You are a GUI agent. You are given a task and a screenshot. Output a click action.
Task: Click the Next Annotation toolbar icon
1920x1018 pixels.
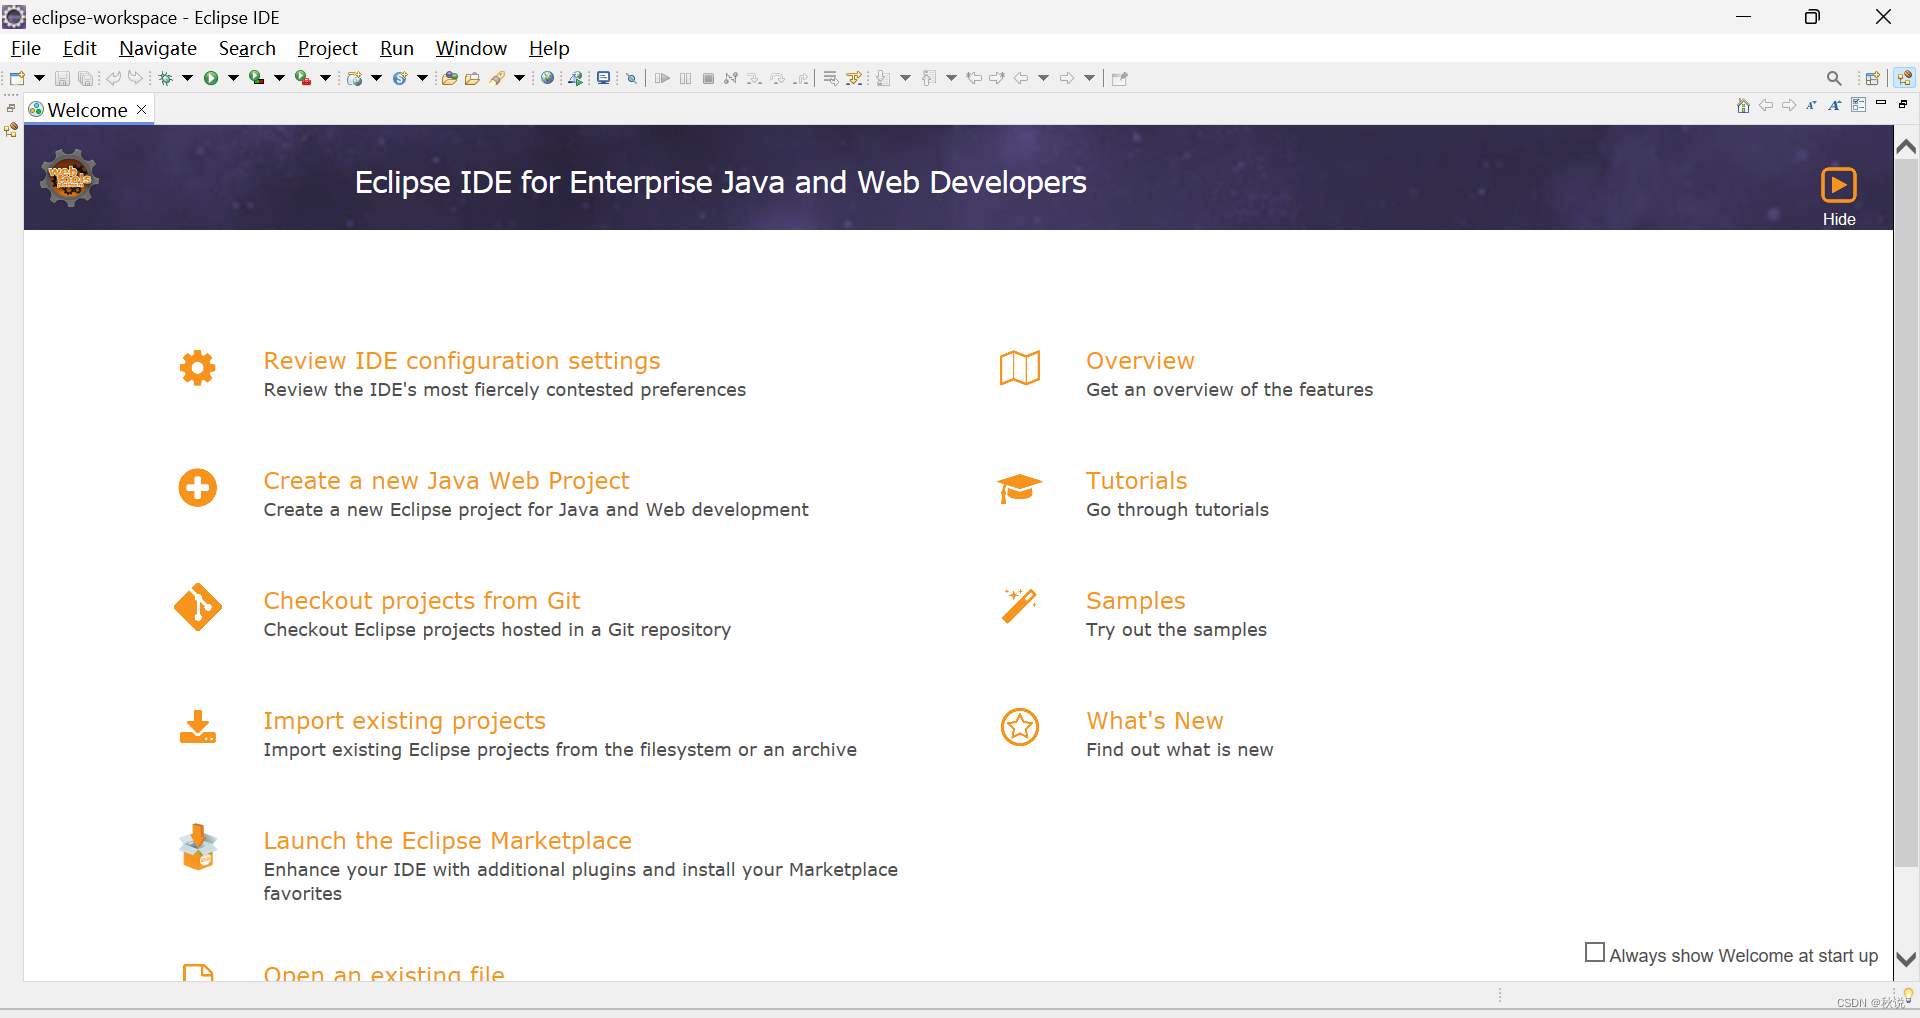883,78
